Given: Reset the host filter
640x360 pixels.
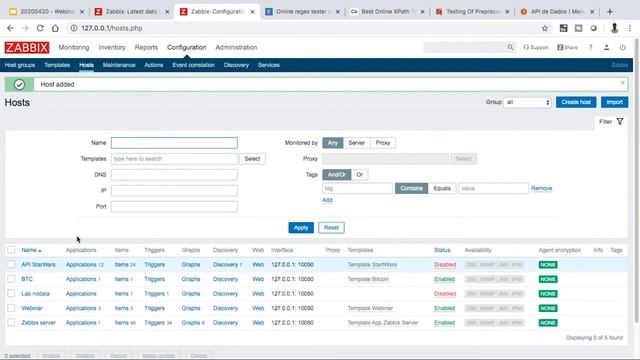Looking at the screenshot, I should pos(331,228).
